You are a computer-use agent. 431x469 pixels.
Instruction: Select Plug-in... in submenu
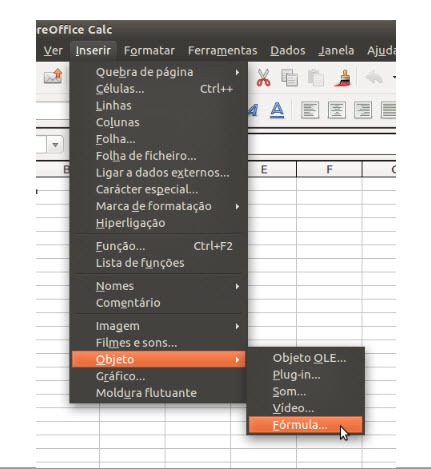pyautogui.click(x=305, y=375)
